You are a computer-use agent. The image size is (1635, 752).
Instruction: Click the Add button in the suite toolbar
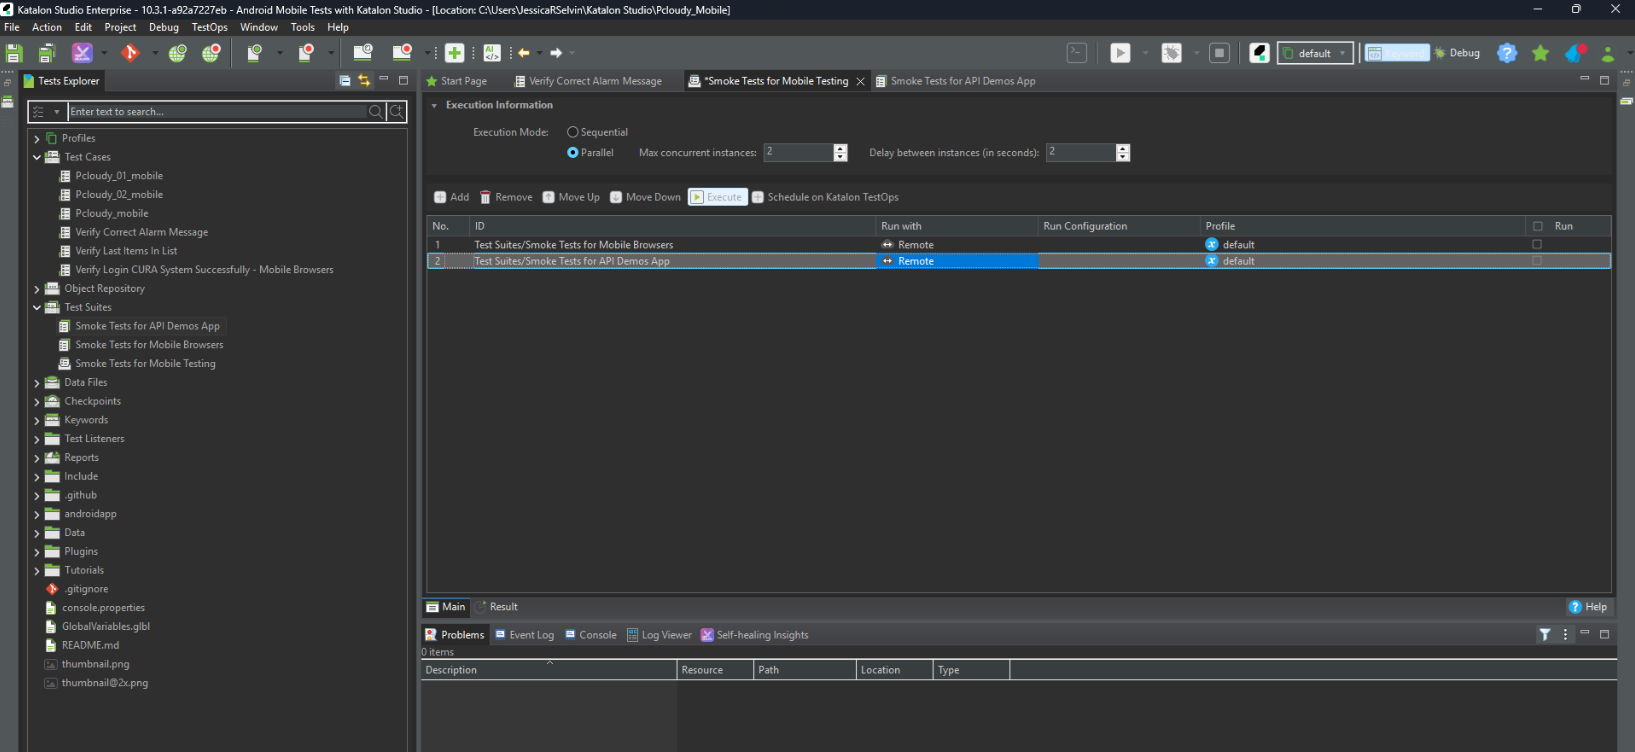click(451, 197)
